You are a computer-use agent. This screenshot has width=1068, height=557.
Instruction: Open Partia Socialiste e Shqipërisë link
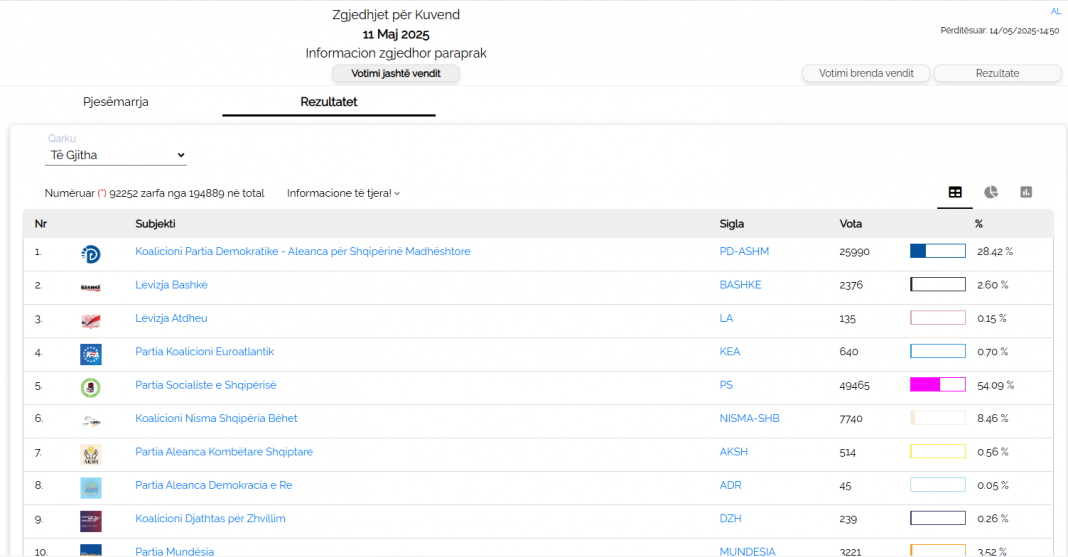click(206, 385)
